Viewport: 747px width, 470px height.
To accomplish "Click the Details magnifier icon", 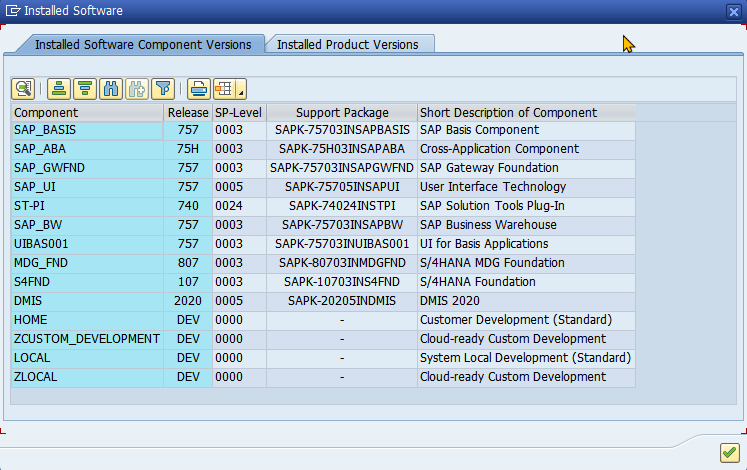I will [23, 89].
